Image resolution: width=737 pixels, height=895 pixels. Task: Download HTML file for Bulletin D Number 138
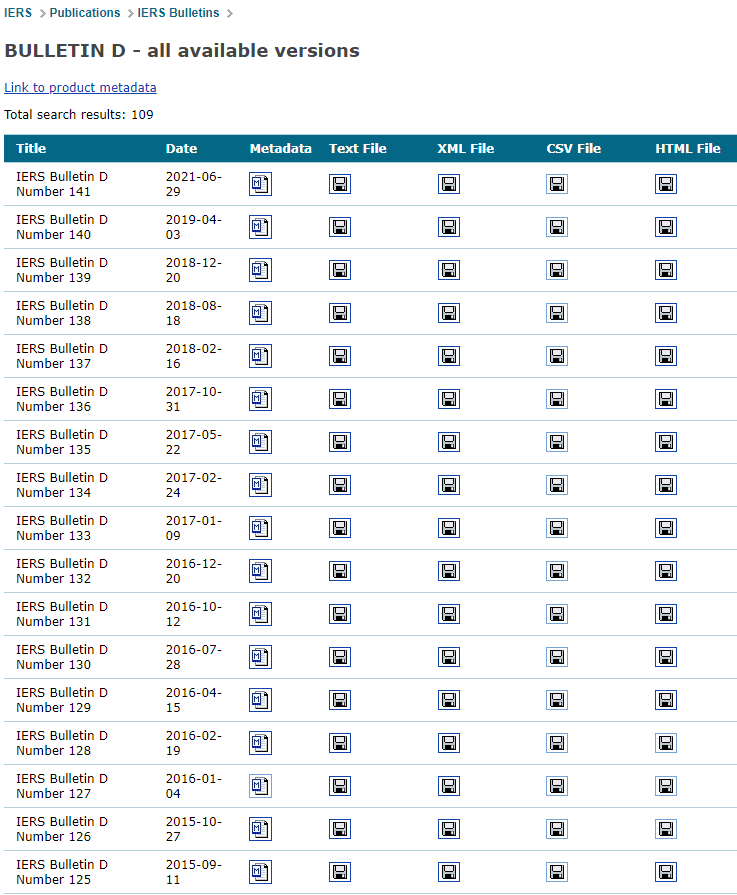pyautogui.click(x=666, y=313)
